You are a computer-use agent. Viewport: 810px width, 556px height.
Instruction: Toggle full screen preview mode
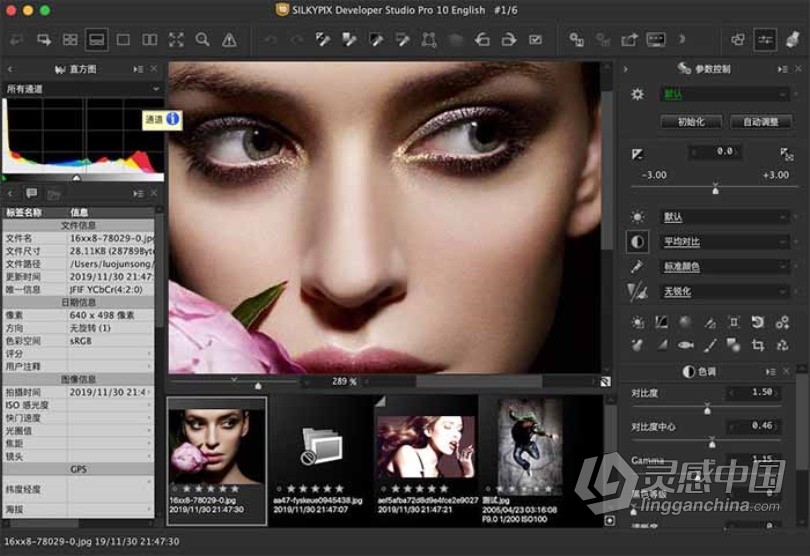[176, 40]
